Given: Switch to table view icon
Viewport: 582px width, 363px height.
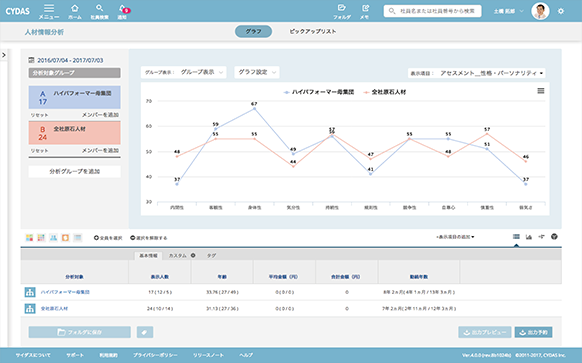Looking at the screenshot, I should (516, 236).
